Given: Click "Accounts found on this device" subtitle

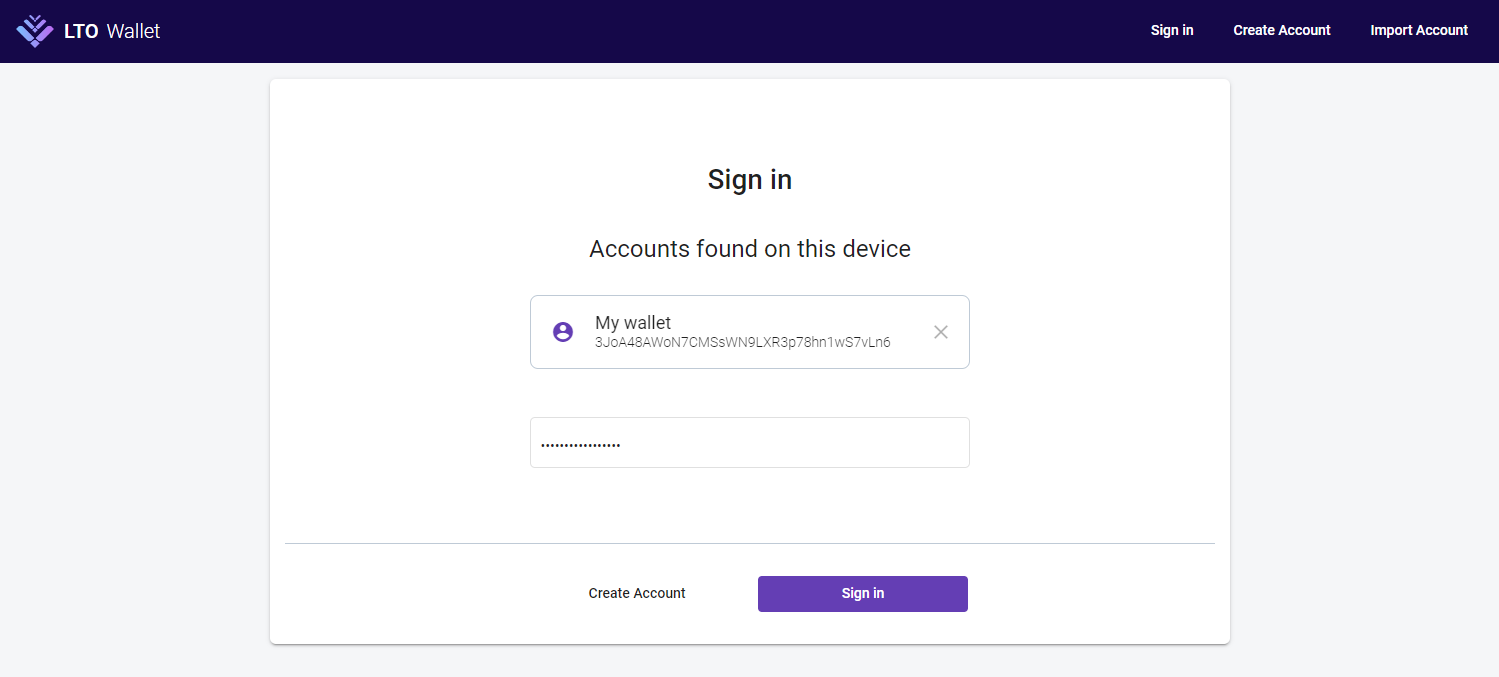Looking at the screenshot, I should (x=750, y=248).
